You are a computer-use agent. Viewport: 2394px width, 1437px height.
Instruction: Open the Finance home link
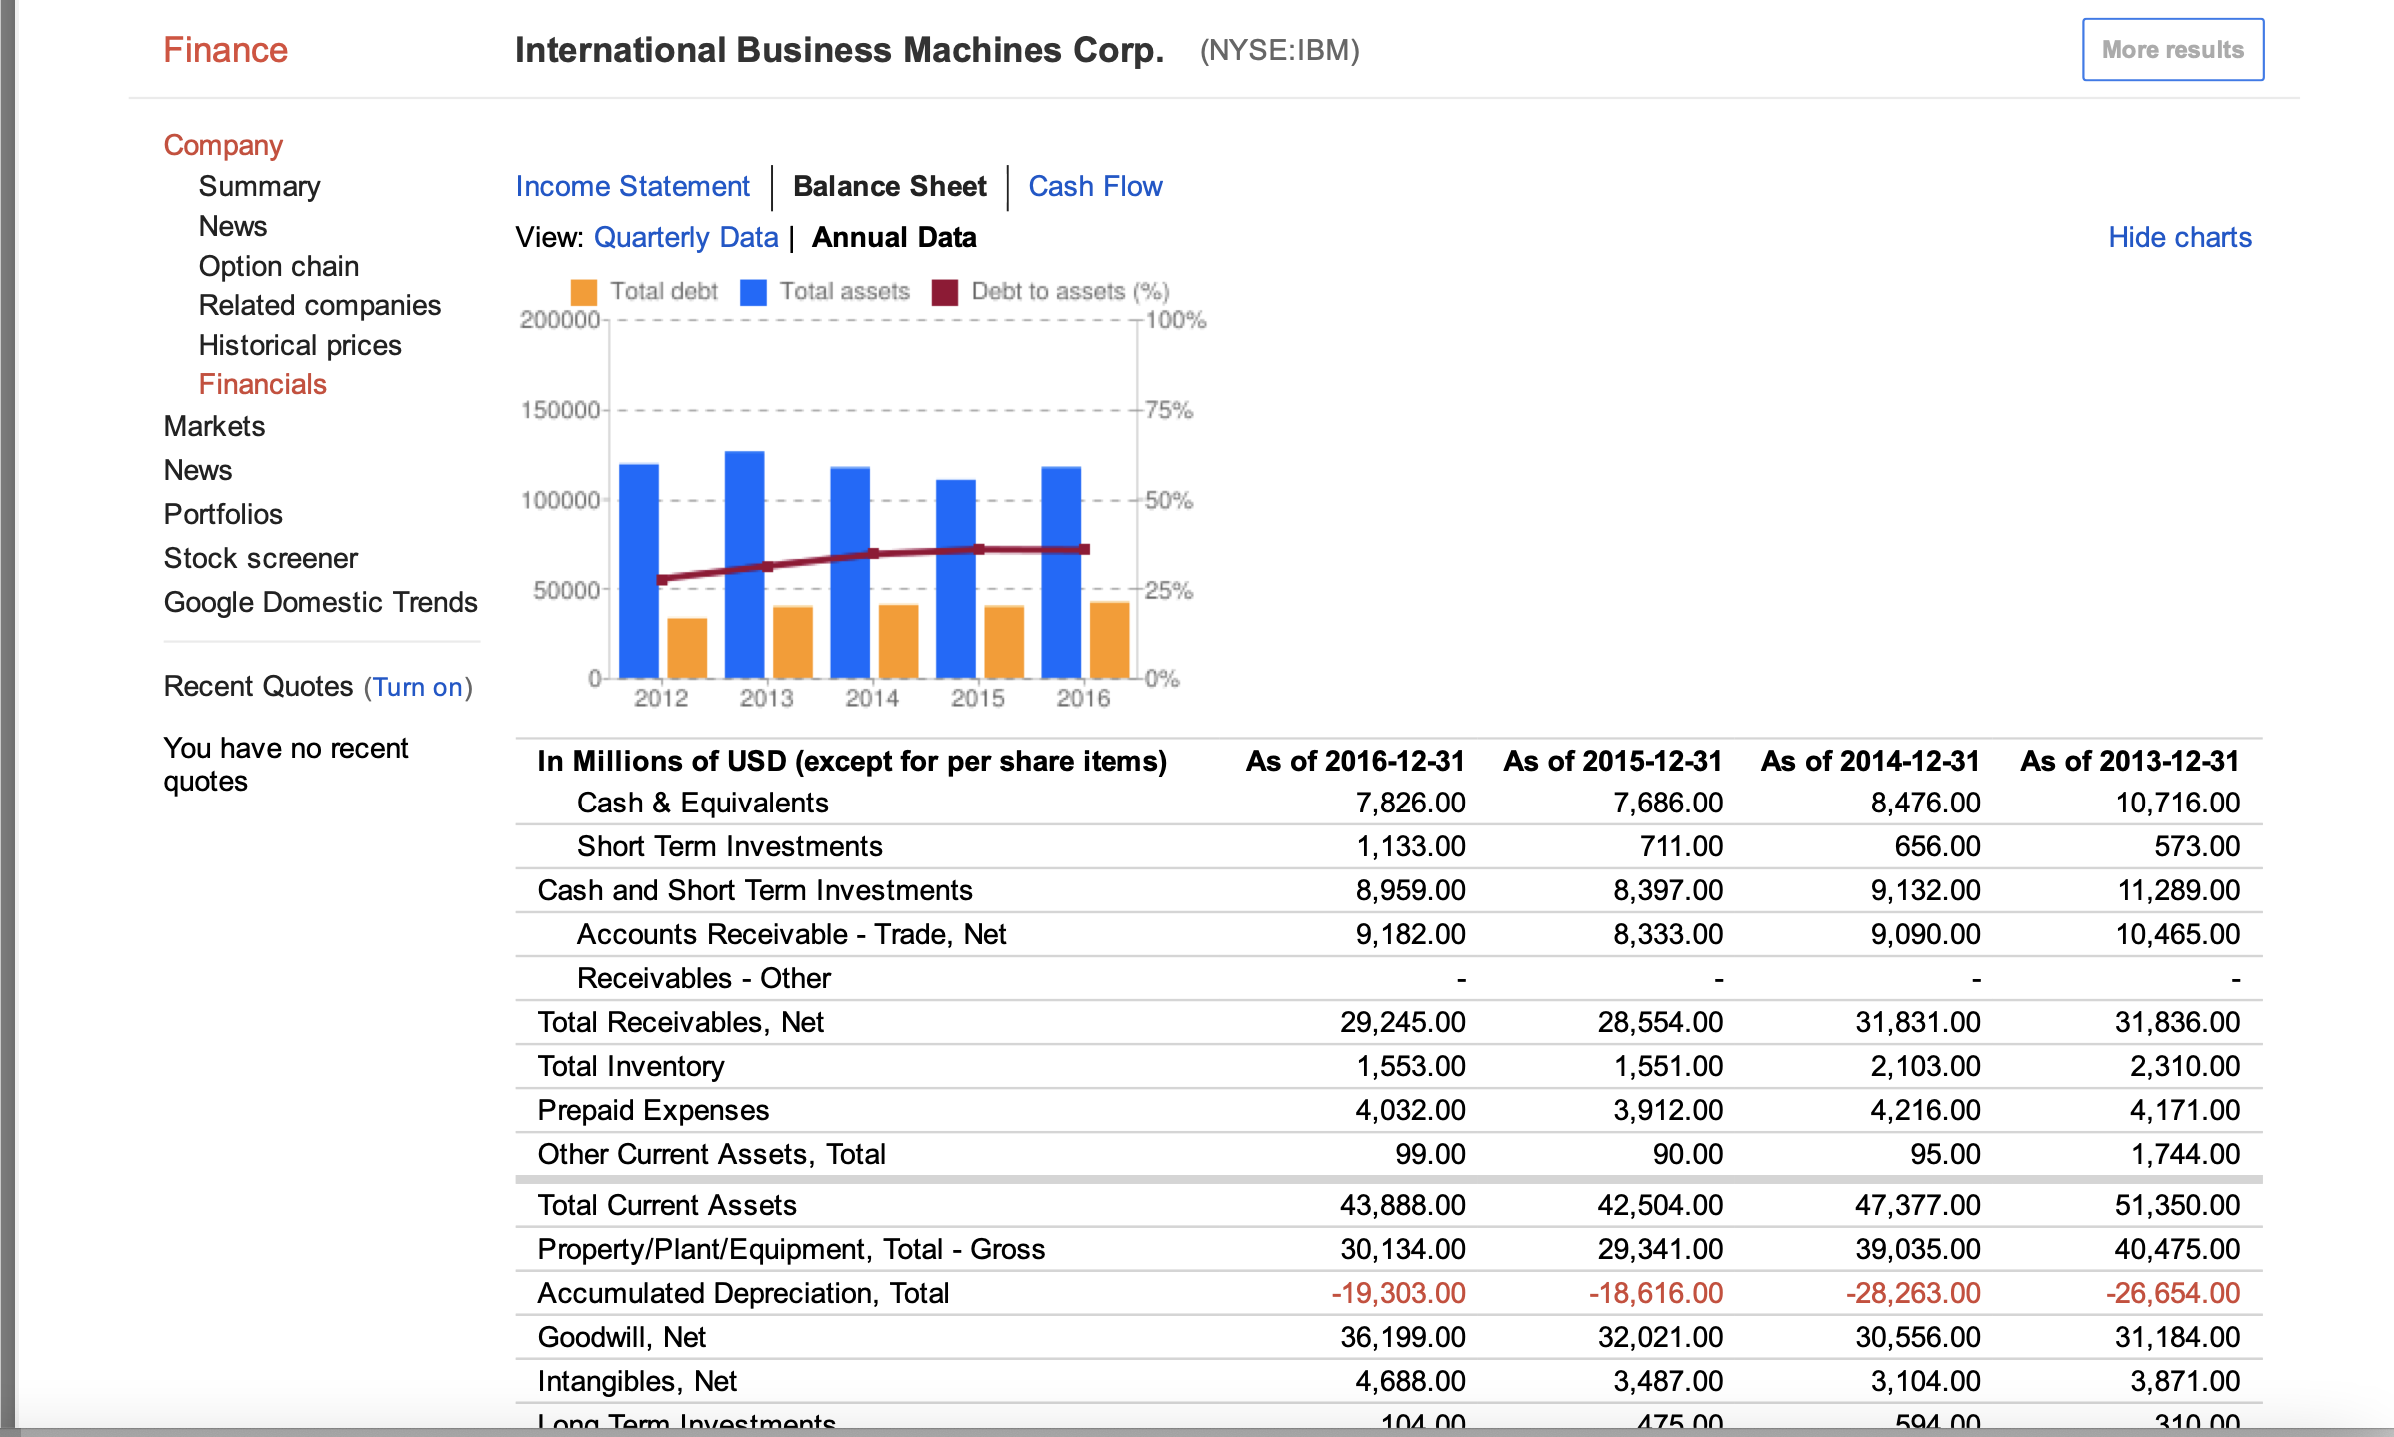click(225, 50)
